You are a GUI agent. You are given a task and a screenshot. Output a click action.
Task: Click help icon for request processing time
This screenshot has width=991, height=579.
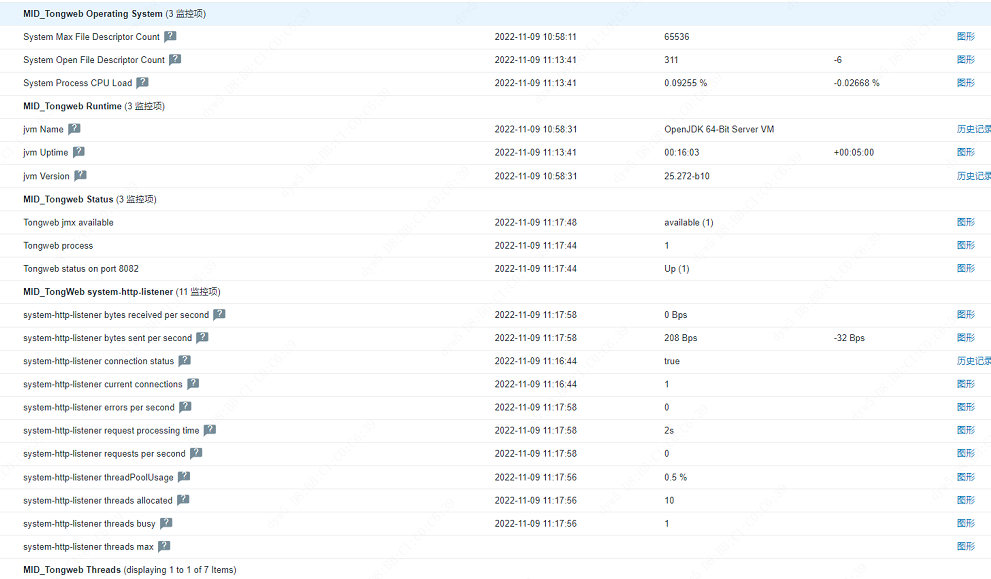[x=210, y=430]
